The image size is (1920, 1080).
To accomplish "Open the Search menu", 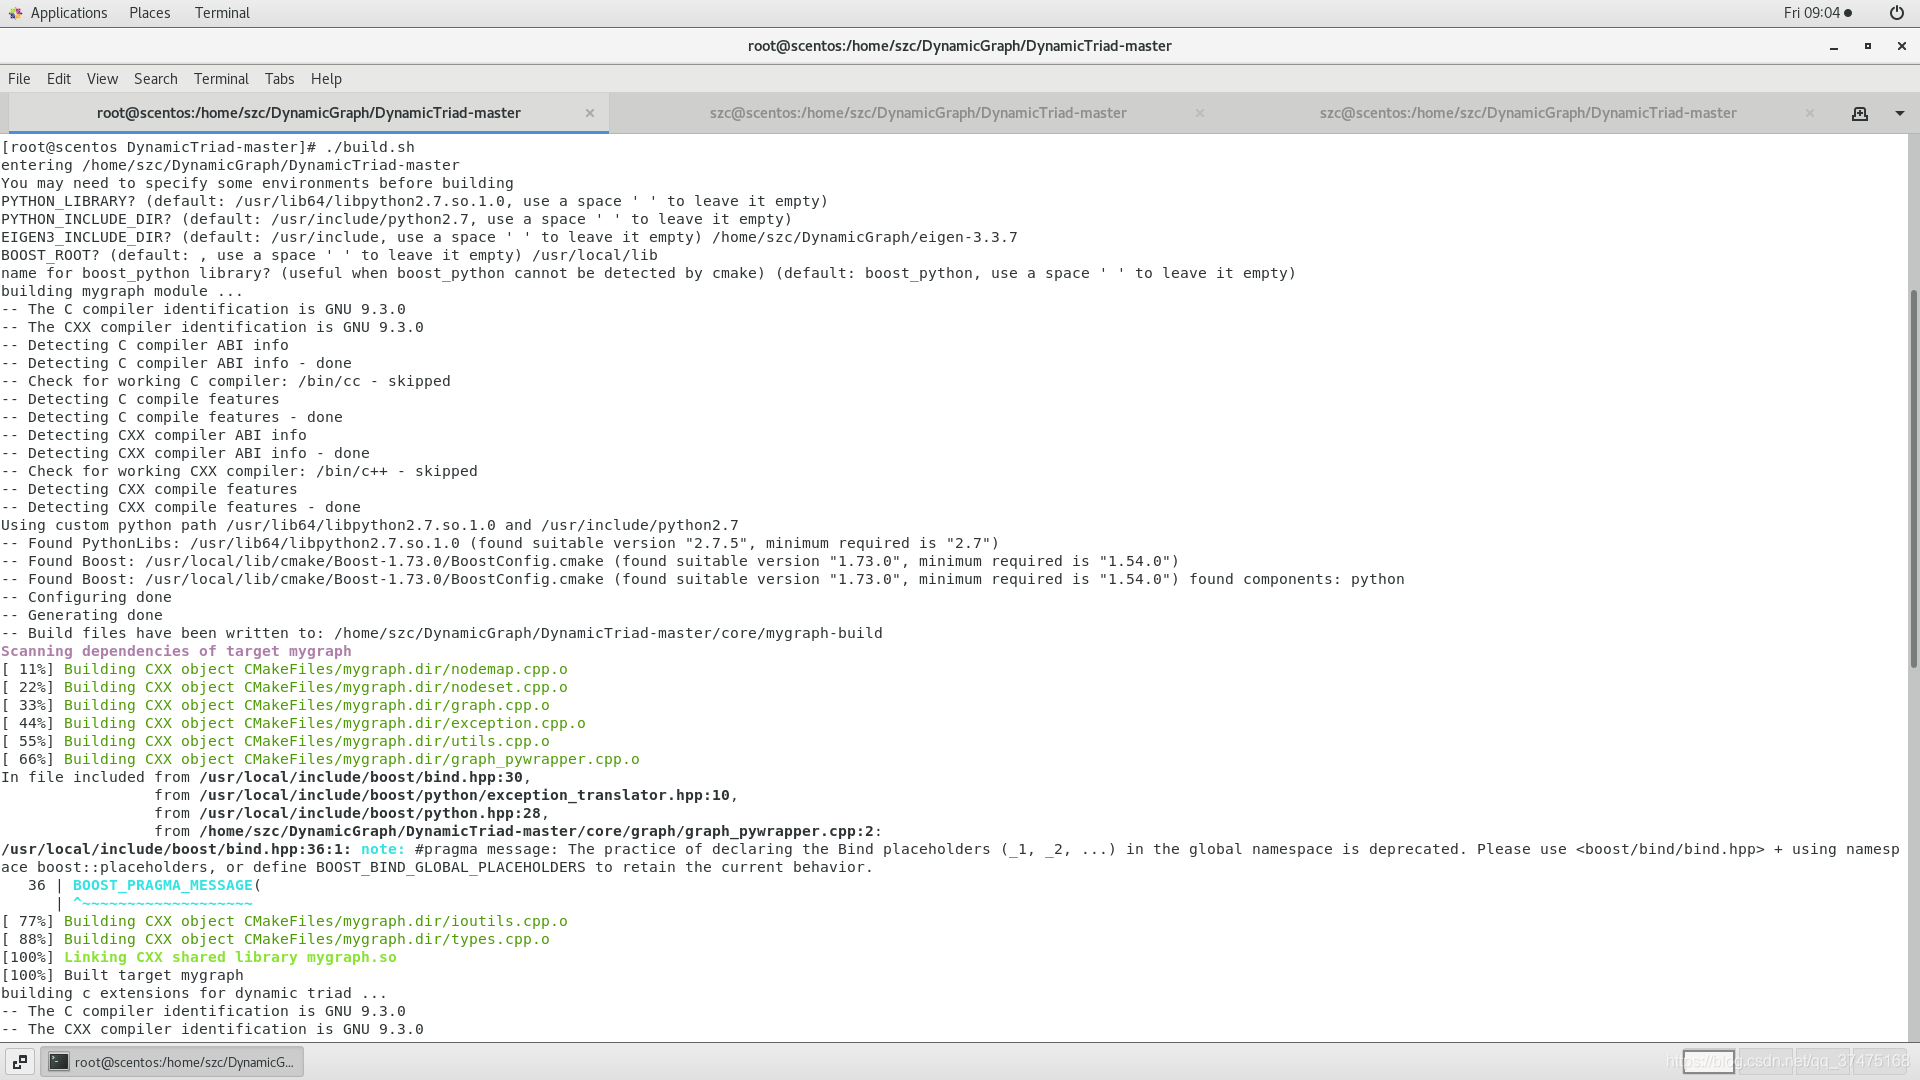I will 155,79.
